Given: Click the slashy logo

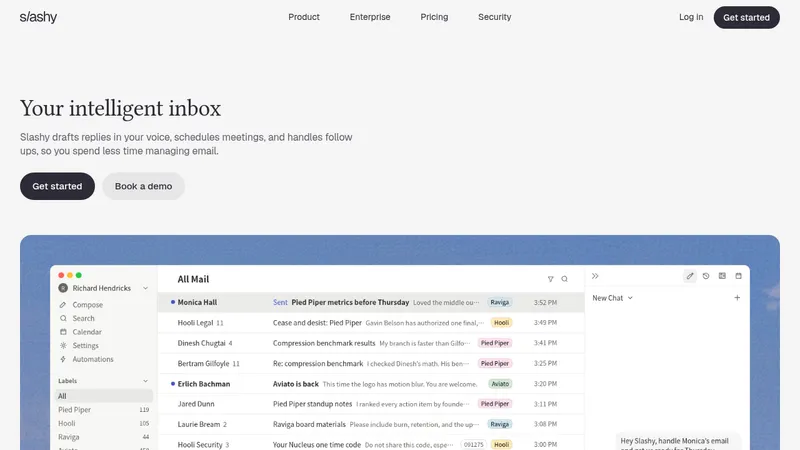Looking at the screenshot, I should pos(38,17).
